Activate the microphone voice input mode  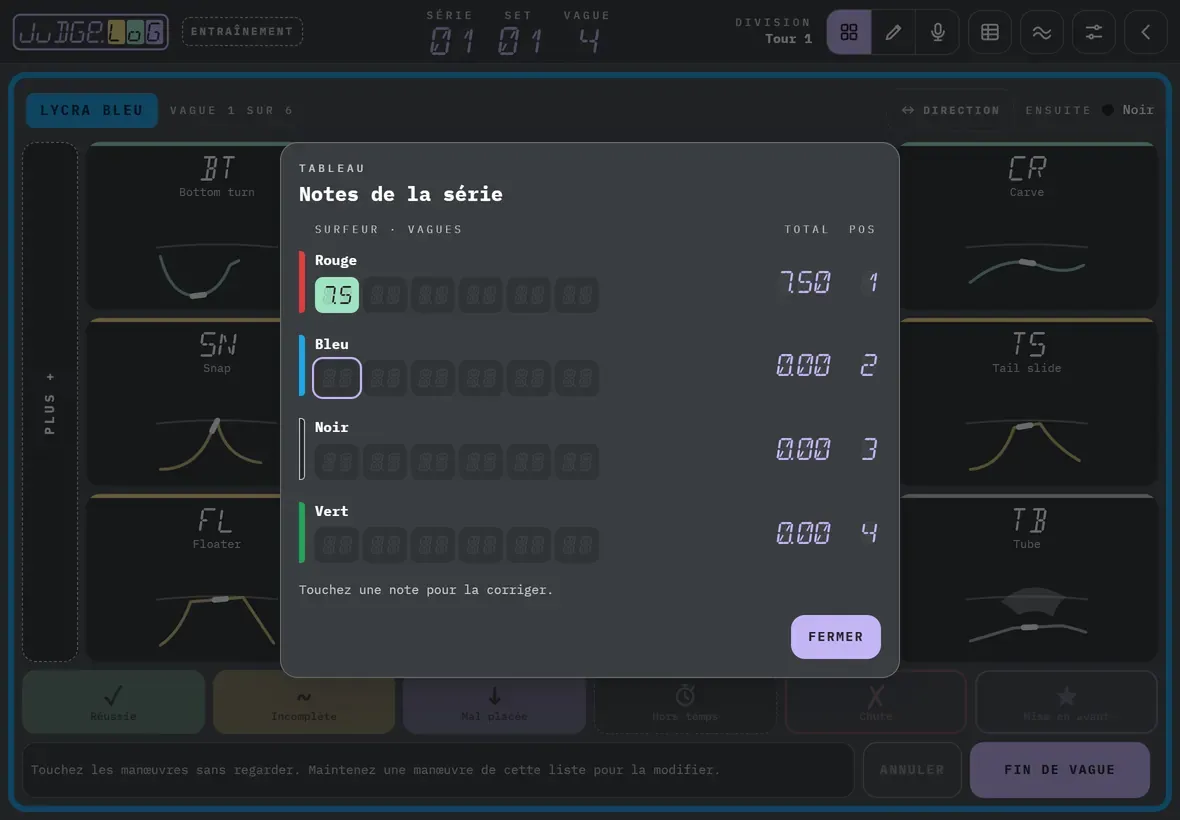click(x=938, y=32)
